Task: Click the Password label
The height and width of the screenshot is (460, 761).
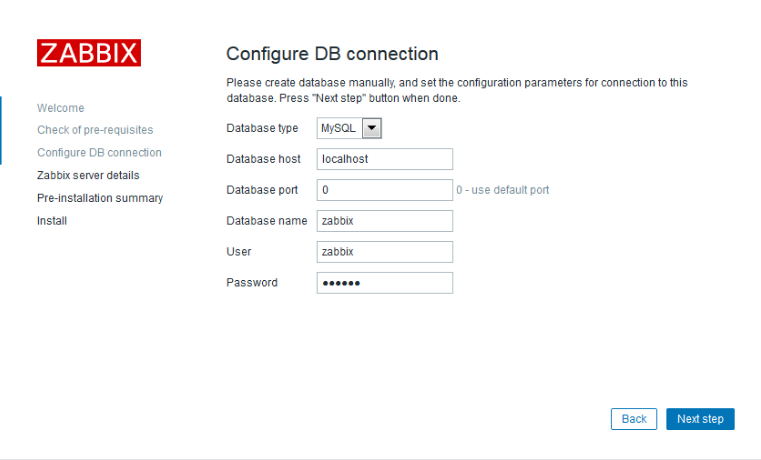Action: pos(252,282)
